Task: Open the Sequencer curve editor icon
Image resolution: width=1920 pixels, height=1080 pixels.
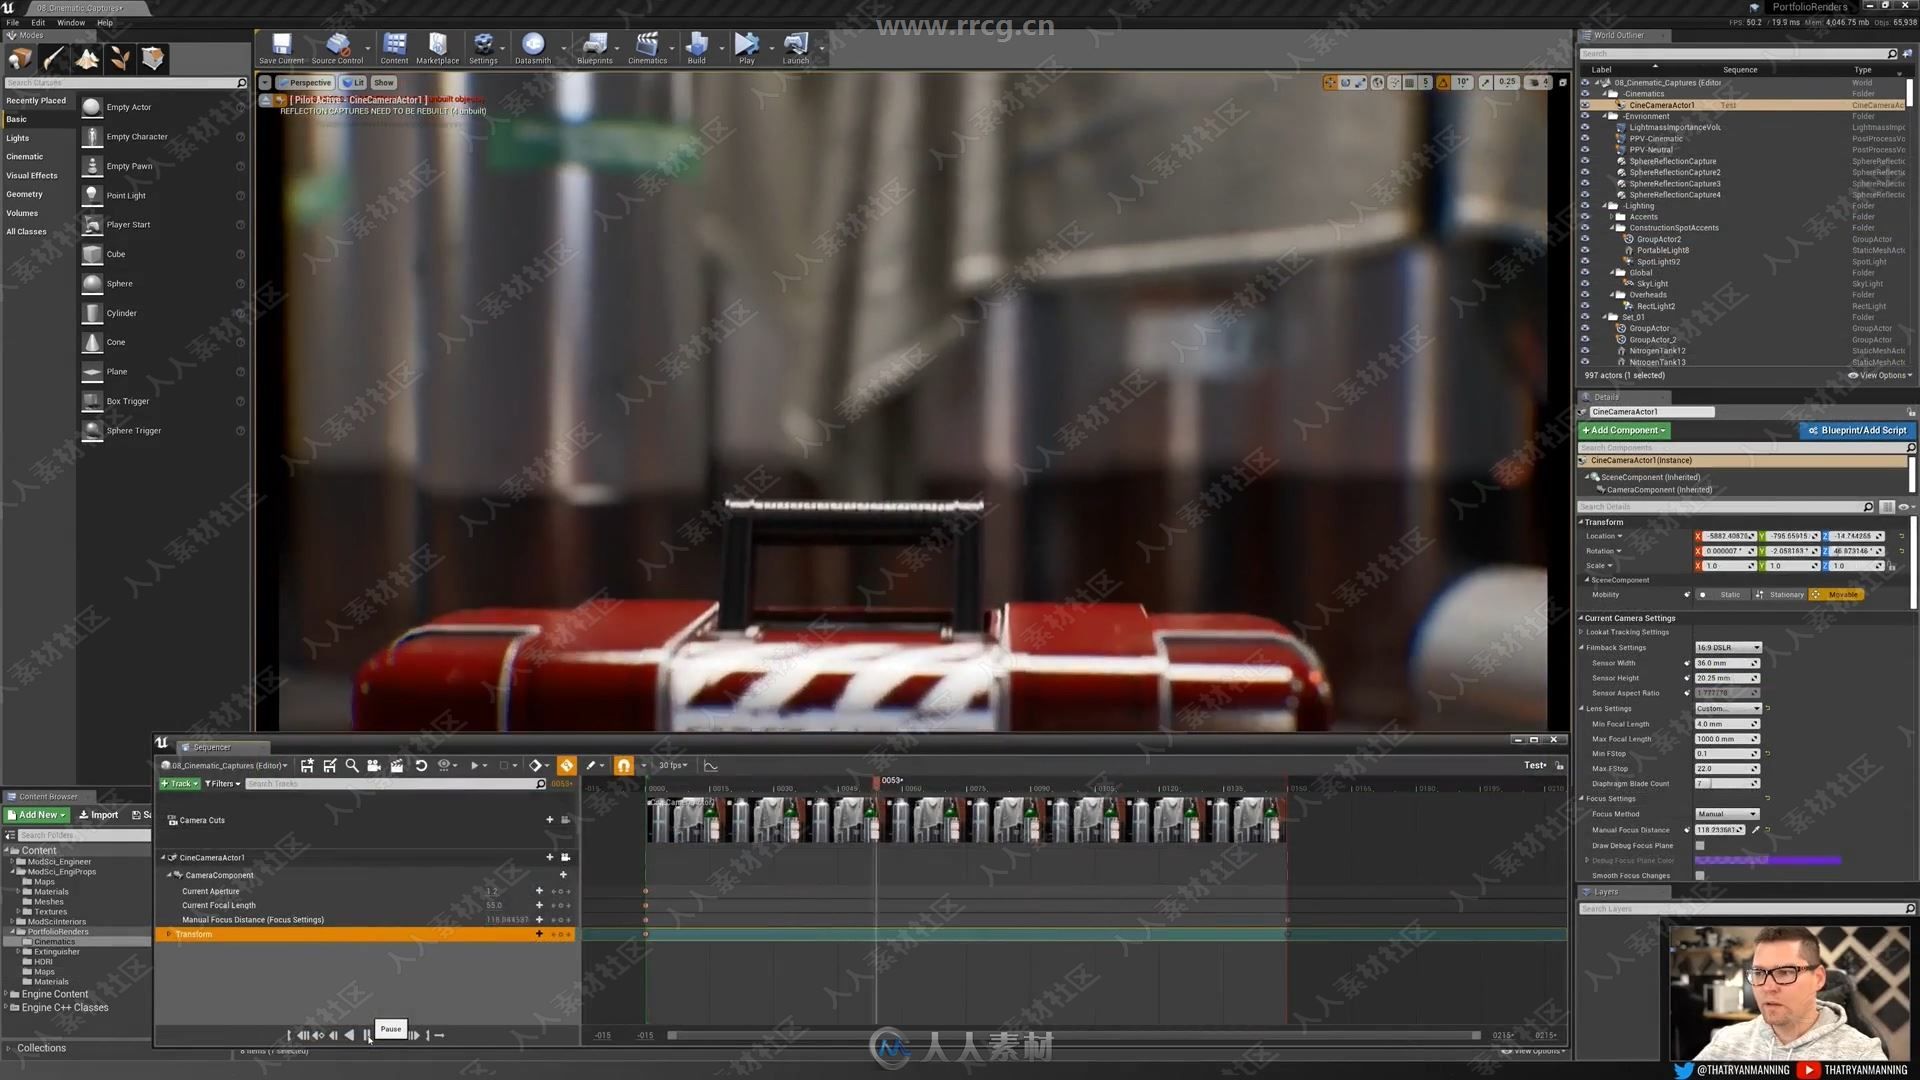Action: pyautogui.click(x=711, y=766)
